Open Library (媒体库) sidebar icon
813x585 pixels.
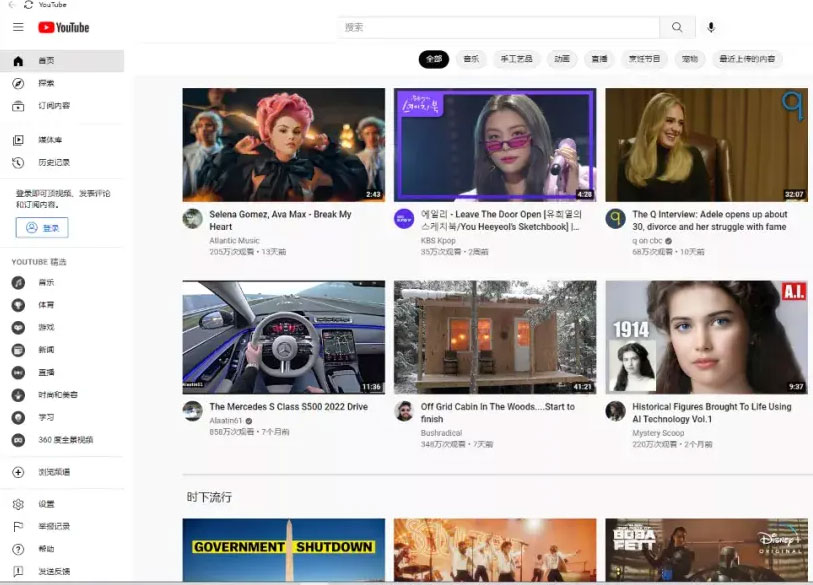coord(18,140)
